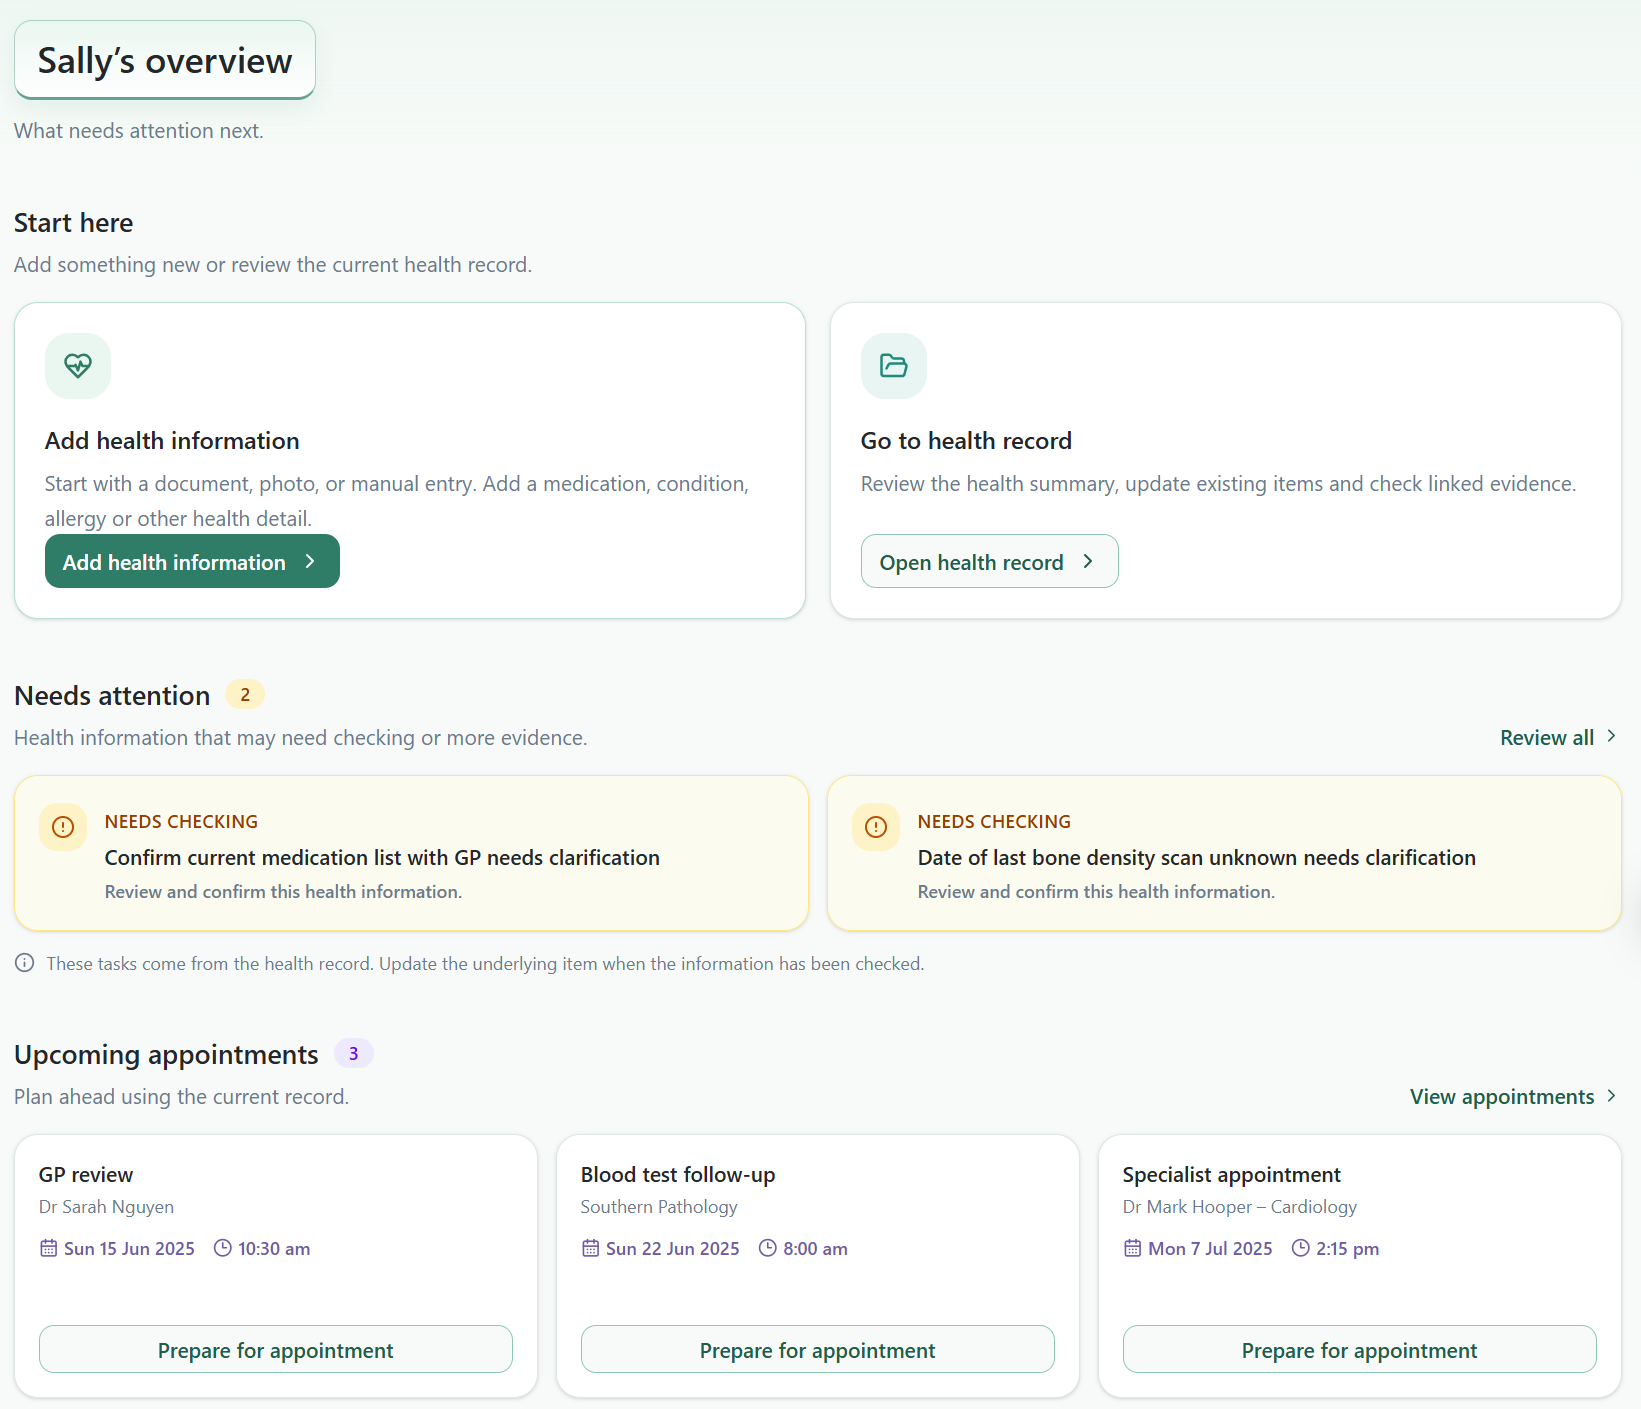Screen dimensions: 1641x1409
Task: Click clock icon next to 2:15 pm
Action: click(x=1301, y=1248)
